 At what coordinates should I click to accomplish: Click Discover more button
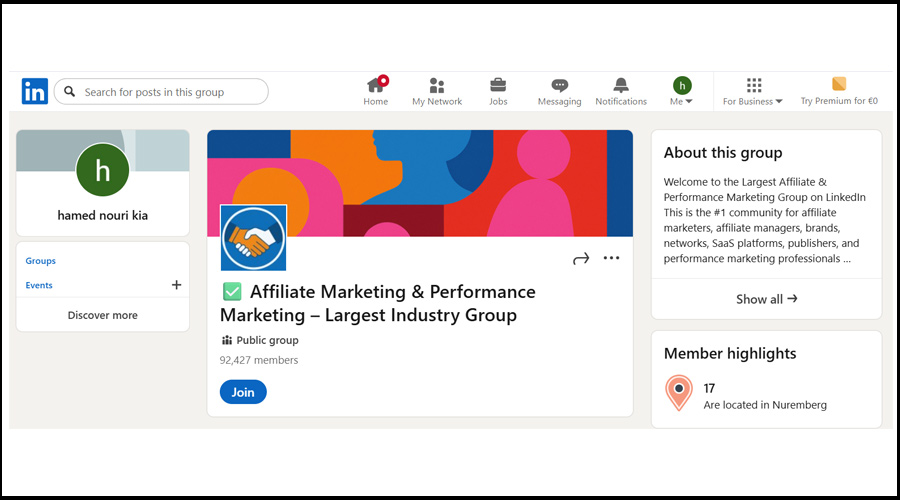103,315
